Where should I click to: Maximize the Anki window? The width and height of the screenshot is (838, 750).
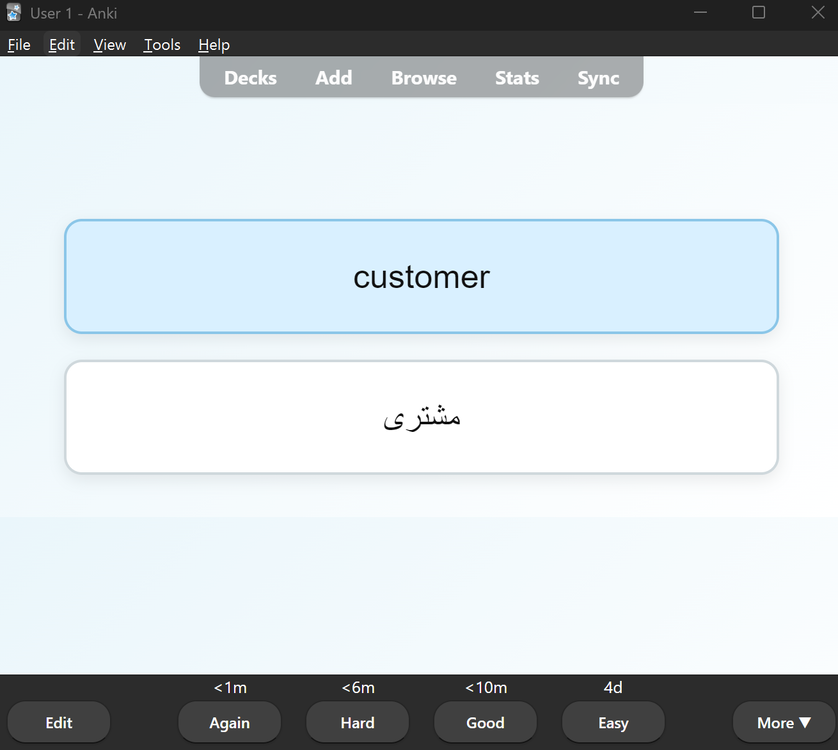click(758, 12)
